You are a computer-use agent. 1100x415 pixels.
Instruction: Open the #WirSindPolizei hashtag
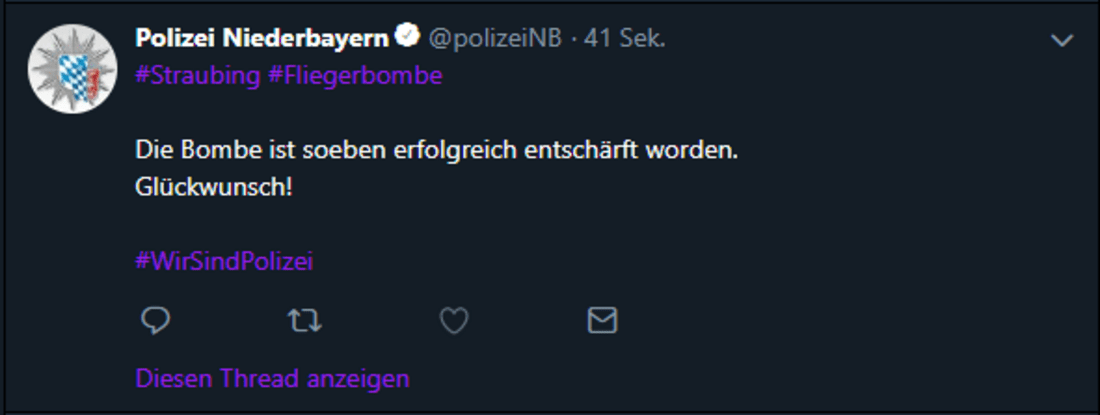click(225, 261)
